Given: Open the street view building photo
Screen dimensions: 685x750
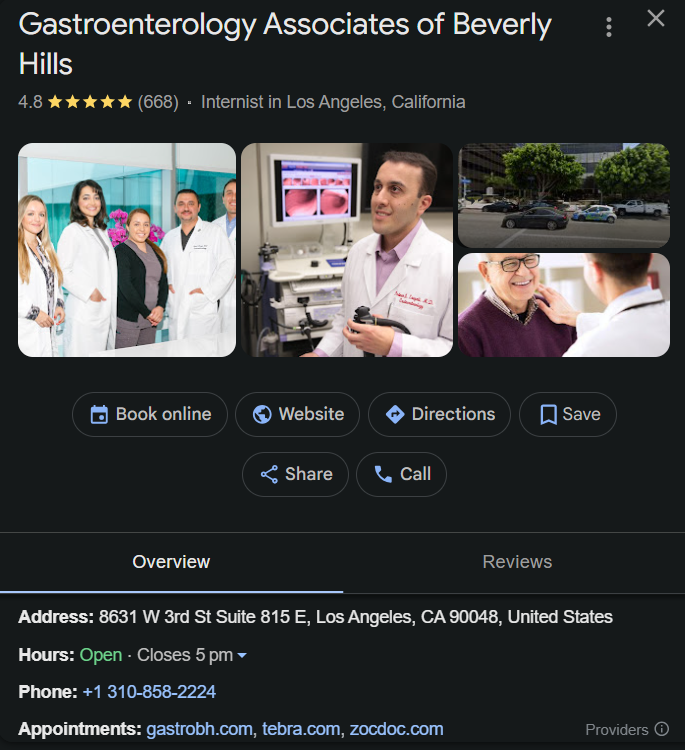Looking at the screenshot, I should [563, 195].
